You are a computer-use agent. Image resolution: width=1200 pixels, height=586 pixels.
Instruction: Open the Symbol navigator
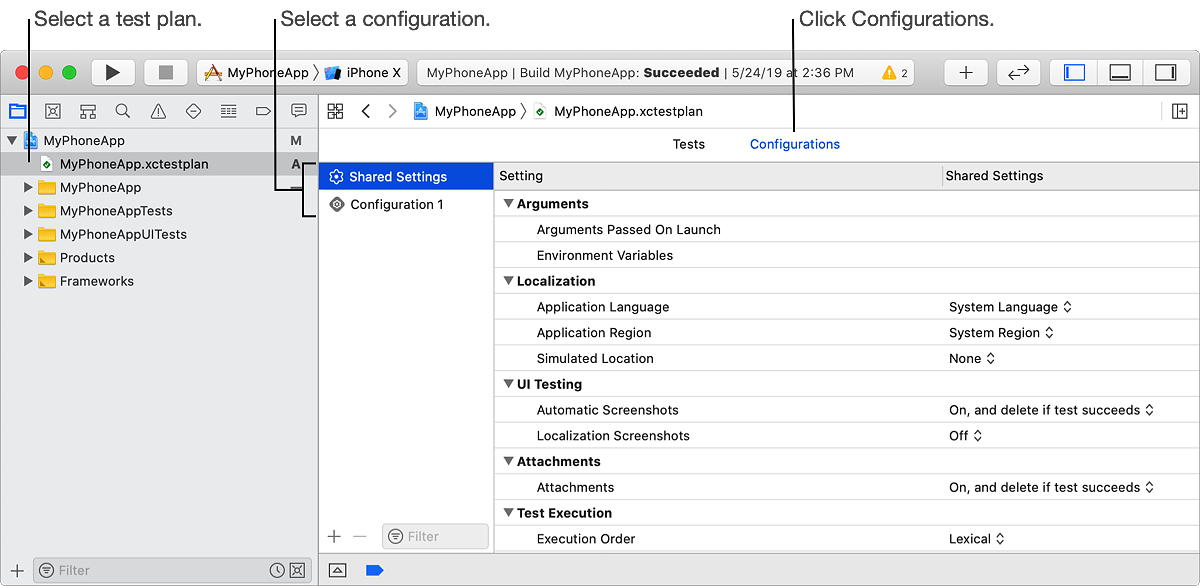[x=88, y=111]
